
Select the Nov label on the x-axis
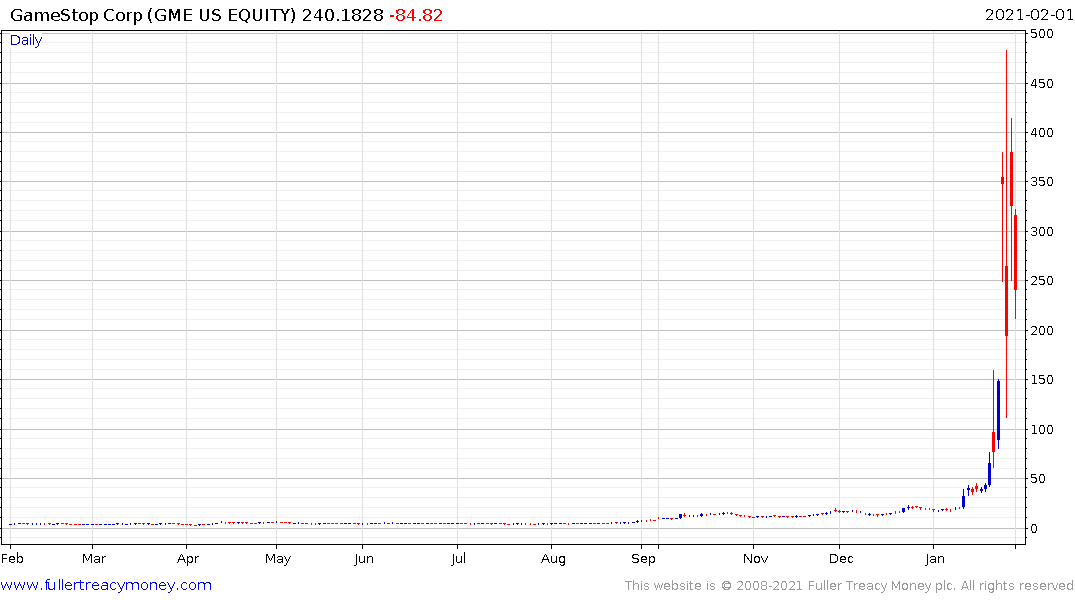(x=756, y=558)
